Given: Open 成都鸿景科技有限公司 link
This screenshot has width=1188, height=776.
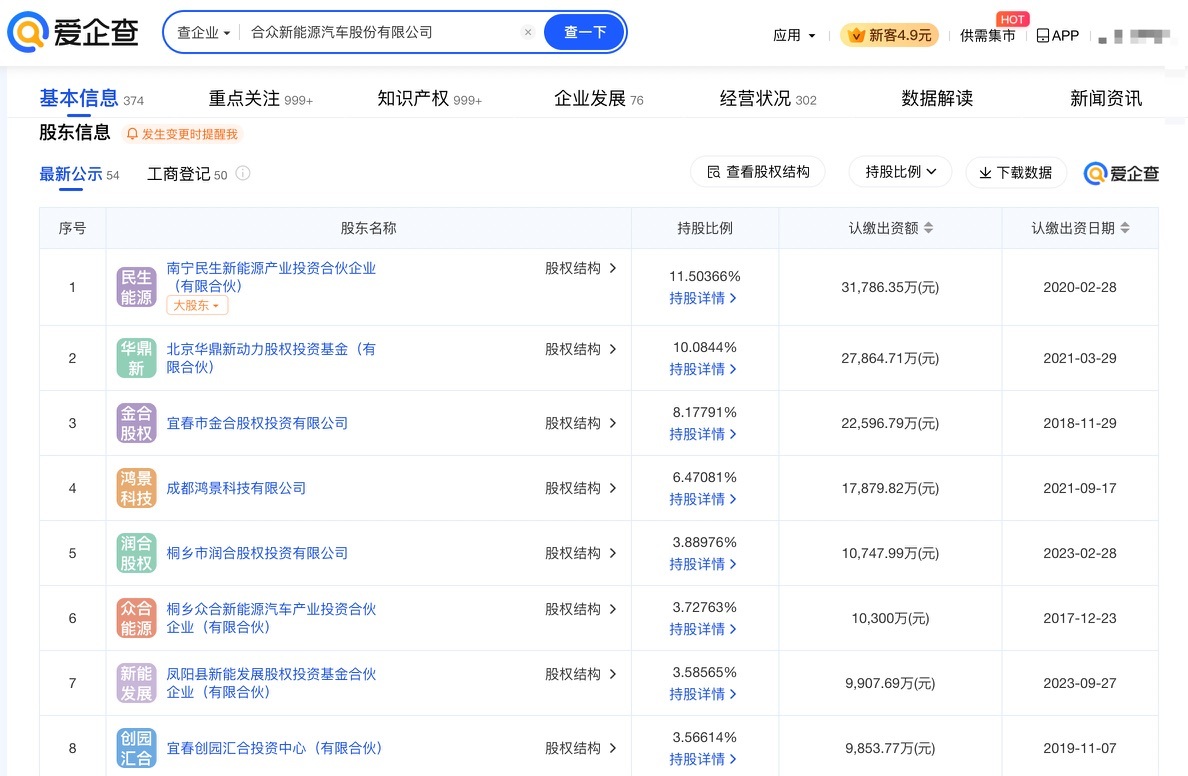Looking at the screenshot, I should [236, 488].
